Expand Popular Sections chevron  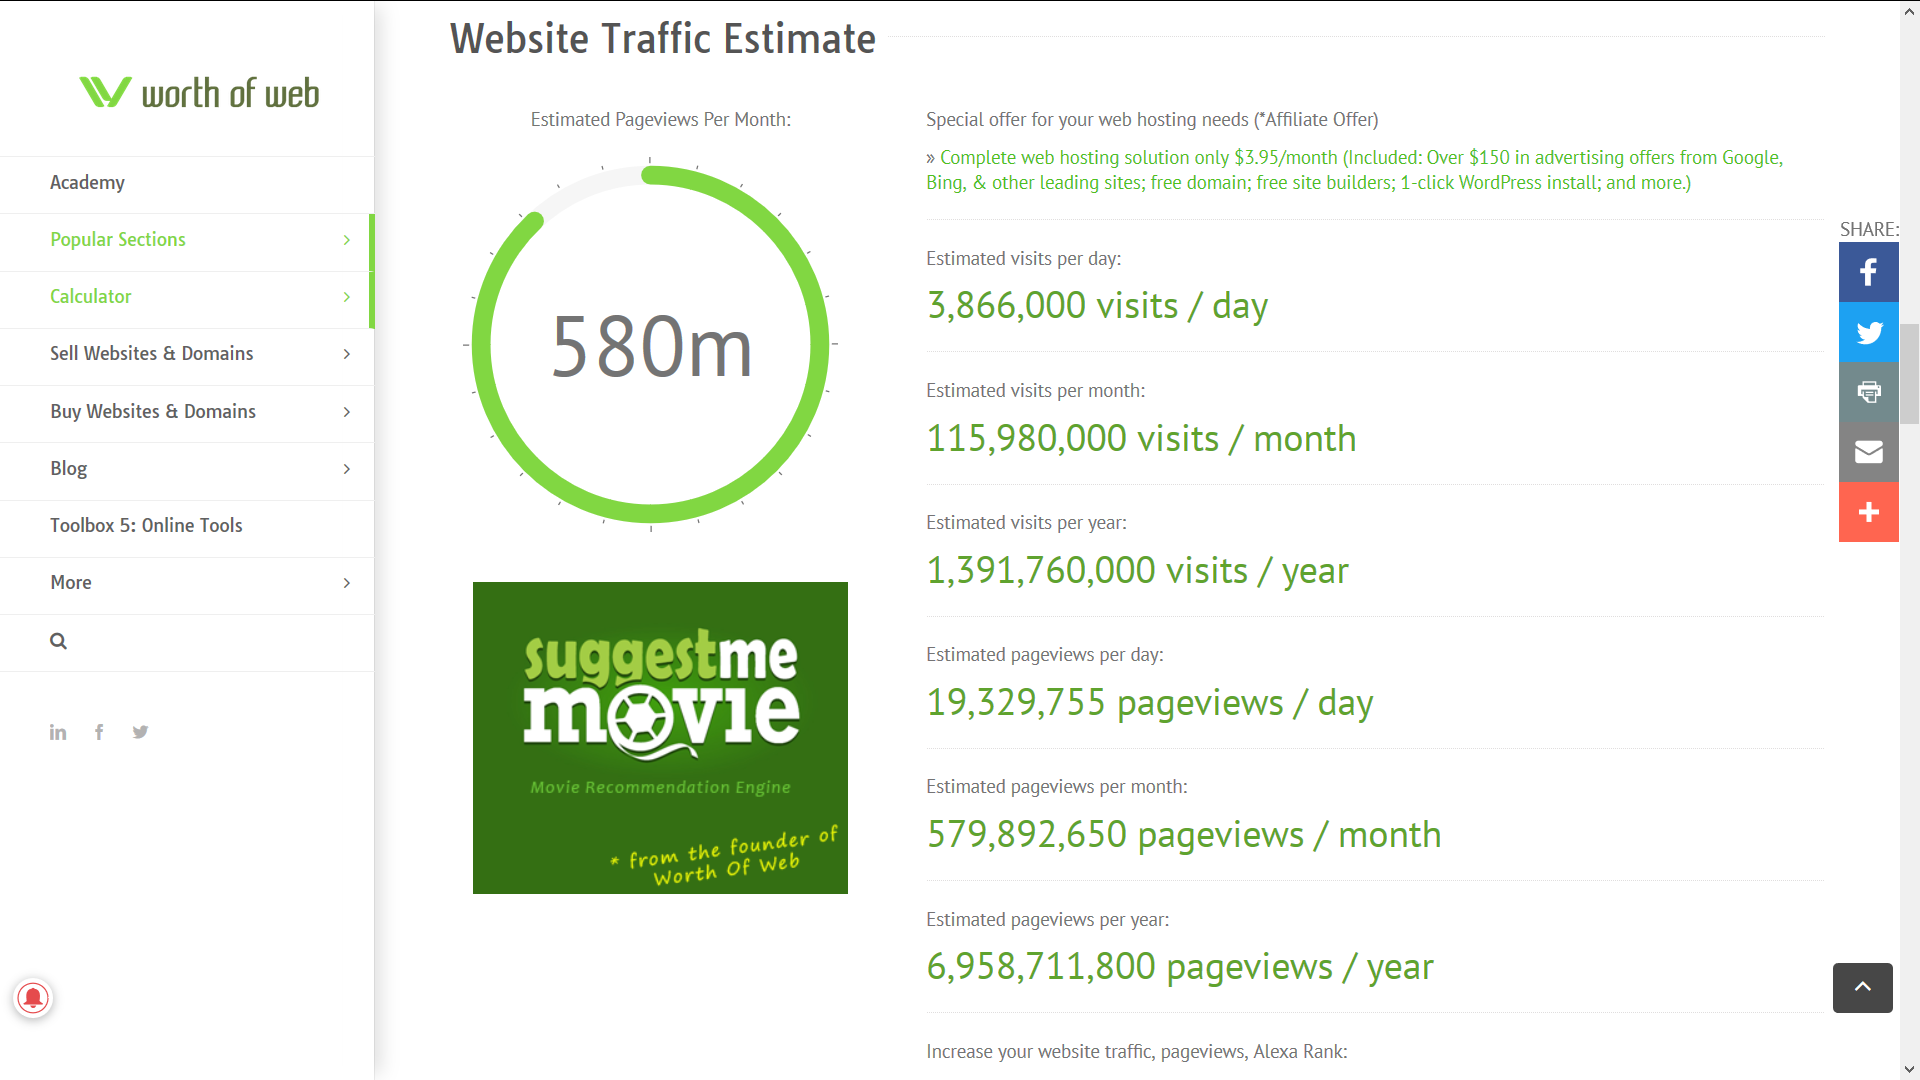click(346, 240)
